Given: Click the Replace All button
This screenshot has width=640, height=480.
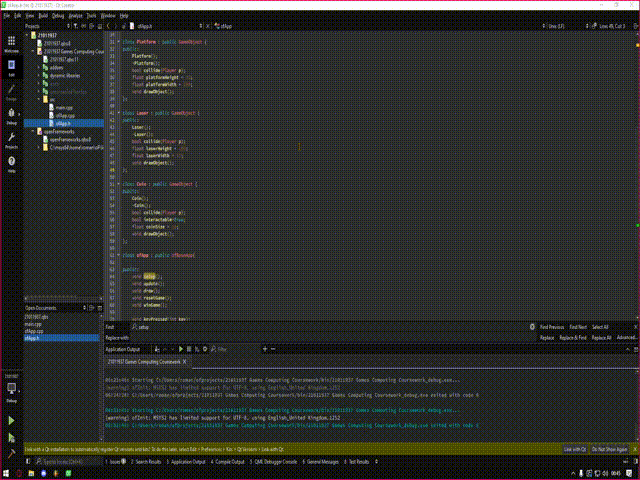Looking at the screenshot, I should pos(601,338).
